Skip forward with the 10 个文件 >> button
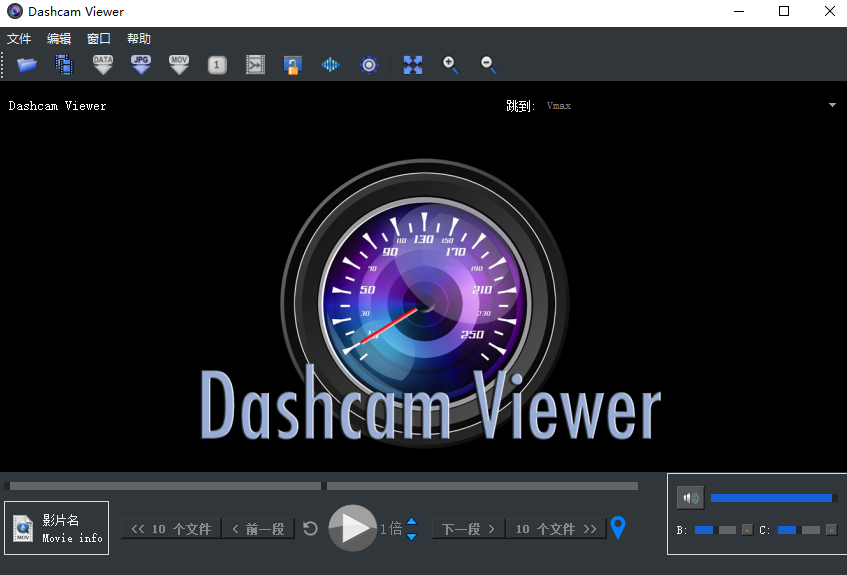 point(556,529)
